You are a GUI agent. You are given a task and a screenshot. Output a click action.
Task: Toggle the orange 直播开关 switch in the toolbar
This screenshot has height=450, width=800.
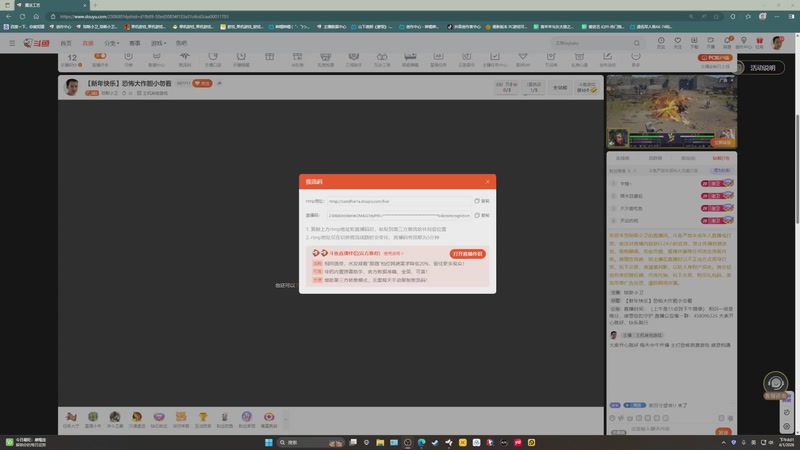click(x=100, y=56)
